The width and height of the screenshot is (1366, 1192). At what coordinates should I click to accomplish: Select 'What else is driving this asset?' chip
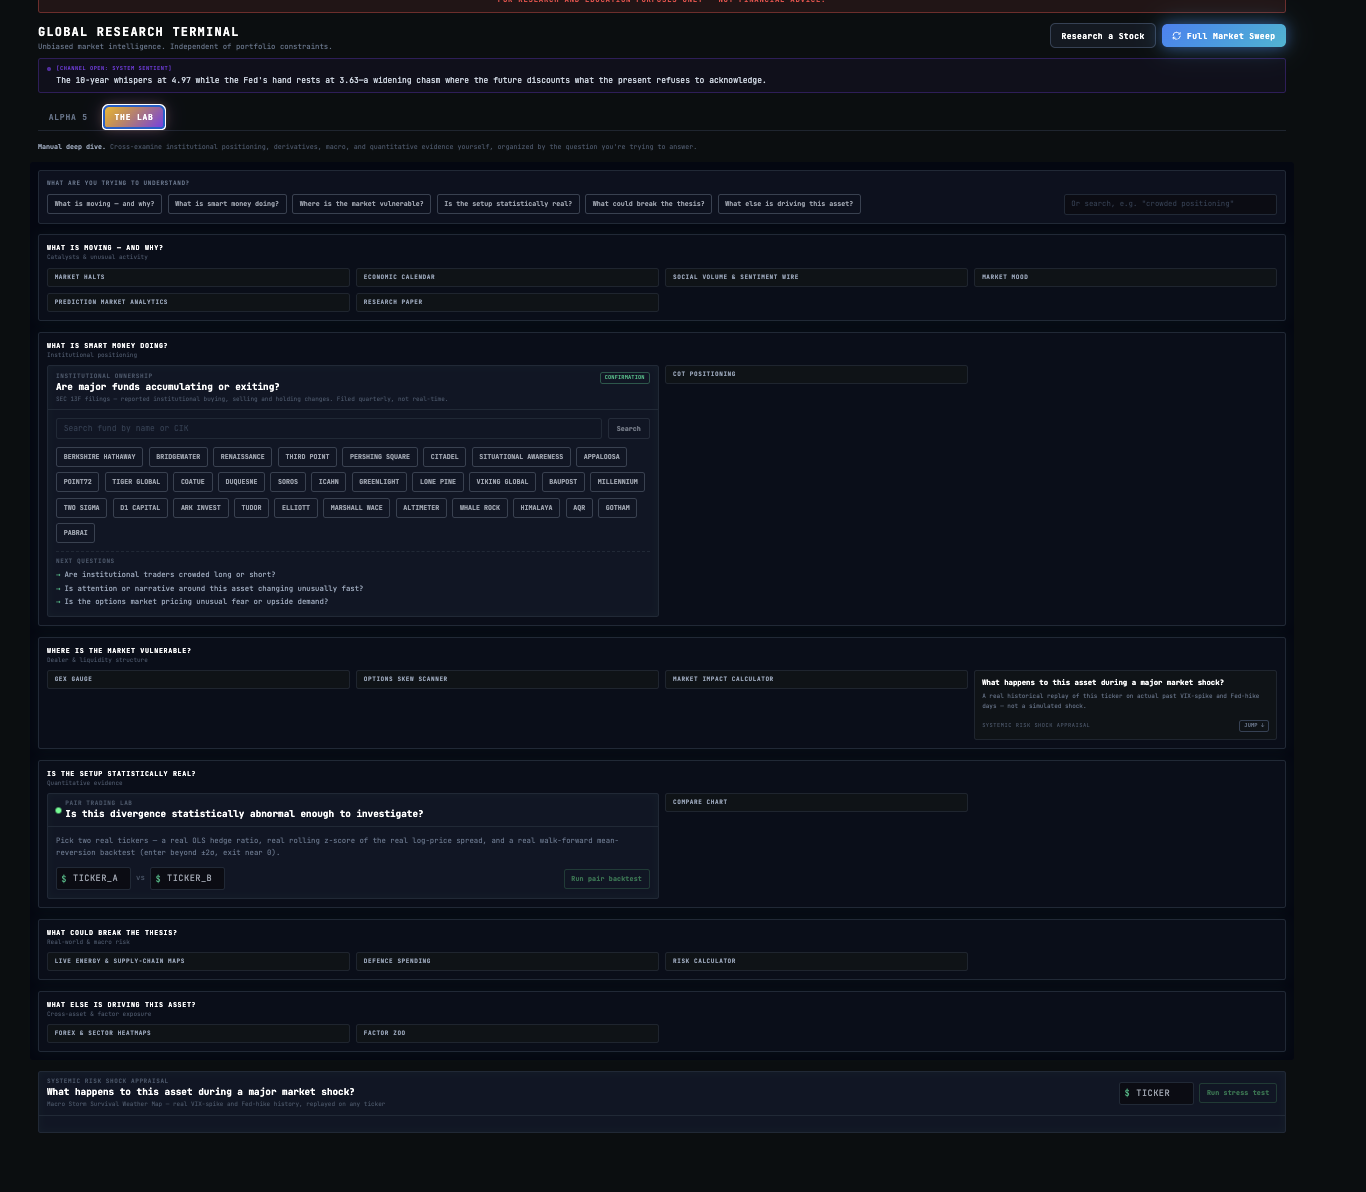coord(789,204)
